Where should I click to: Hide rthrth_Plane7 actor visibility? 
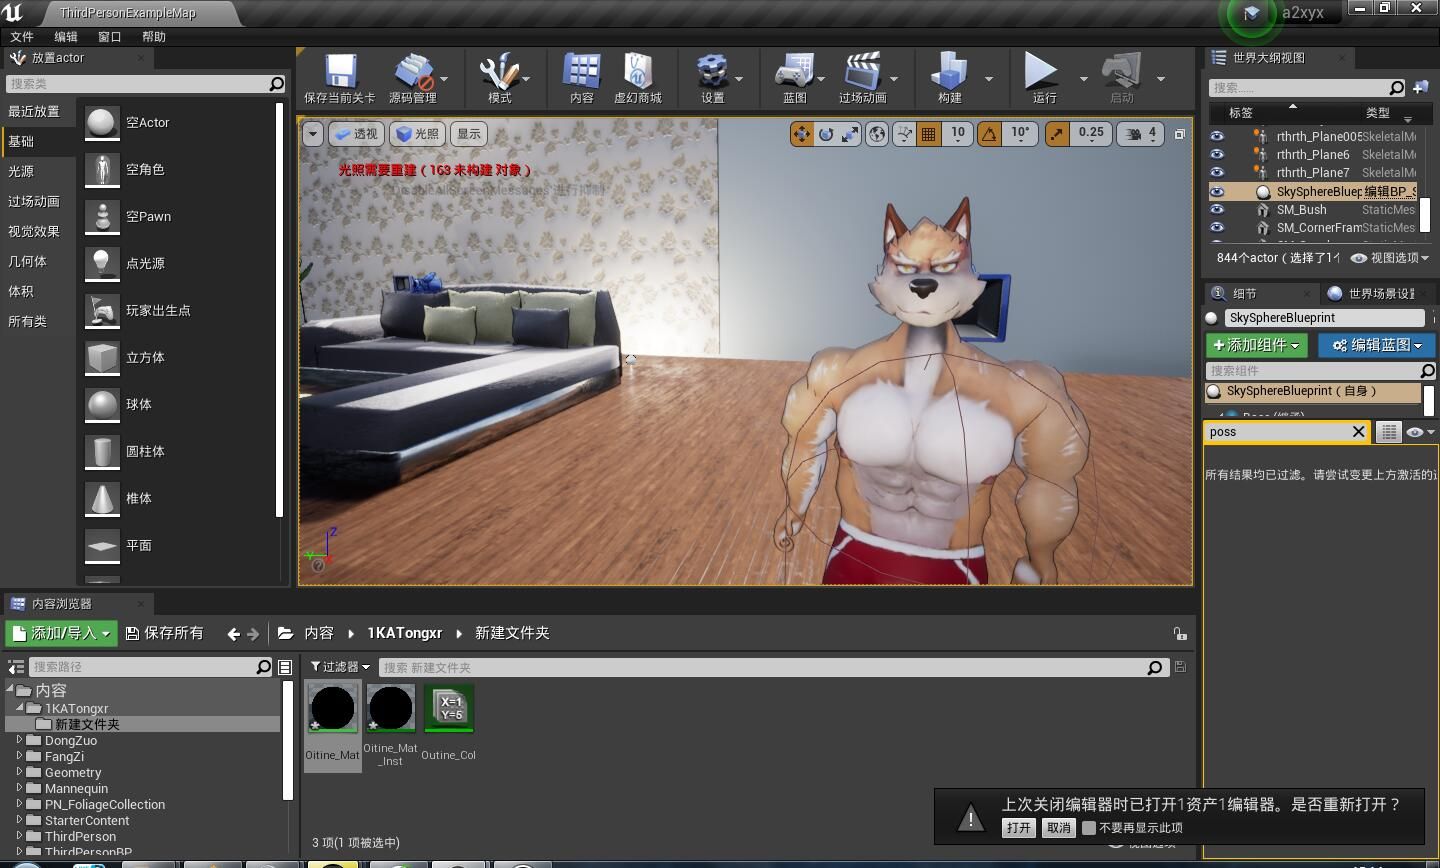1217,173
